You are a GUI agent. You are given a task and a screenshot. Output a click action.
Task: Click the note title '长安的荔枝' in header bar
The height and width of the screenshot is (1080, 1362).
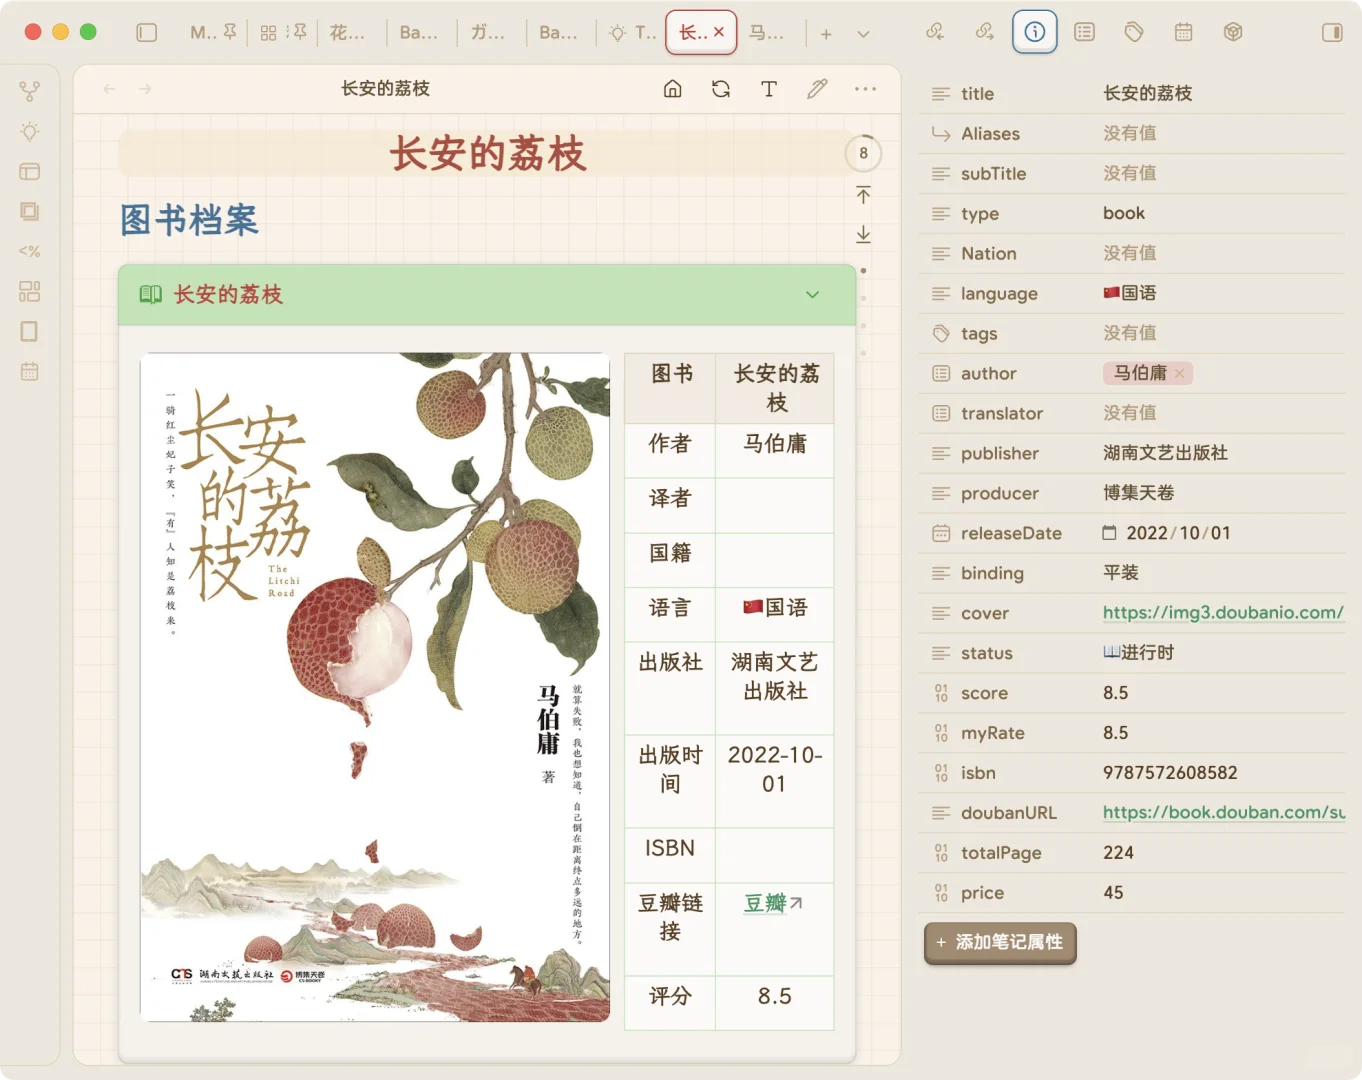tap(385, 89)
